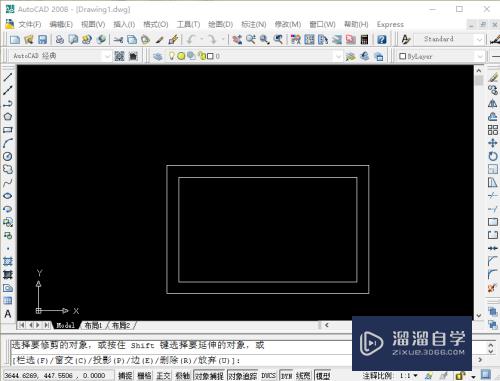This screenshot has width=500, height=381.
Task: Click the 模型 model space button
Action: [x=323, y=376]
